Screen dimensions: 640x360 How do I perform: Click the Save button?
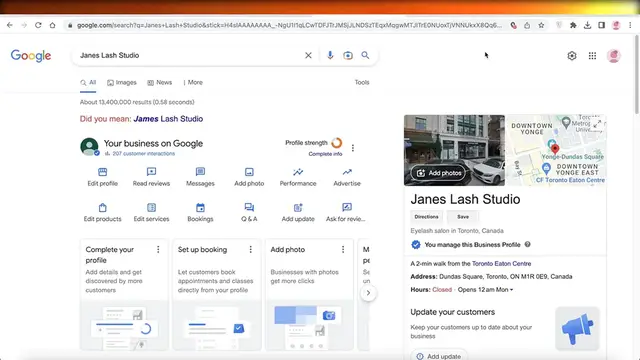(x=463, y=217)
